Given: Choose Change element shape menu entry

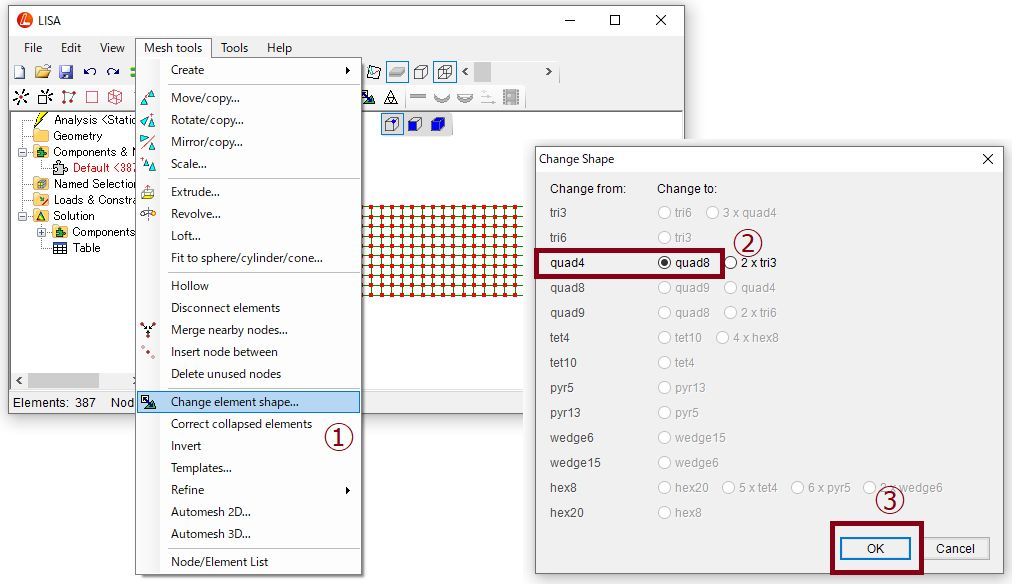Looking at the screenshot, I should pos(248,402).
